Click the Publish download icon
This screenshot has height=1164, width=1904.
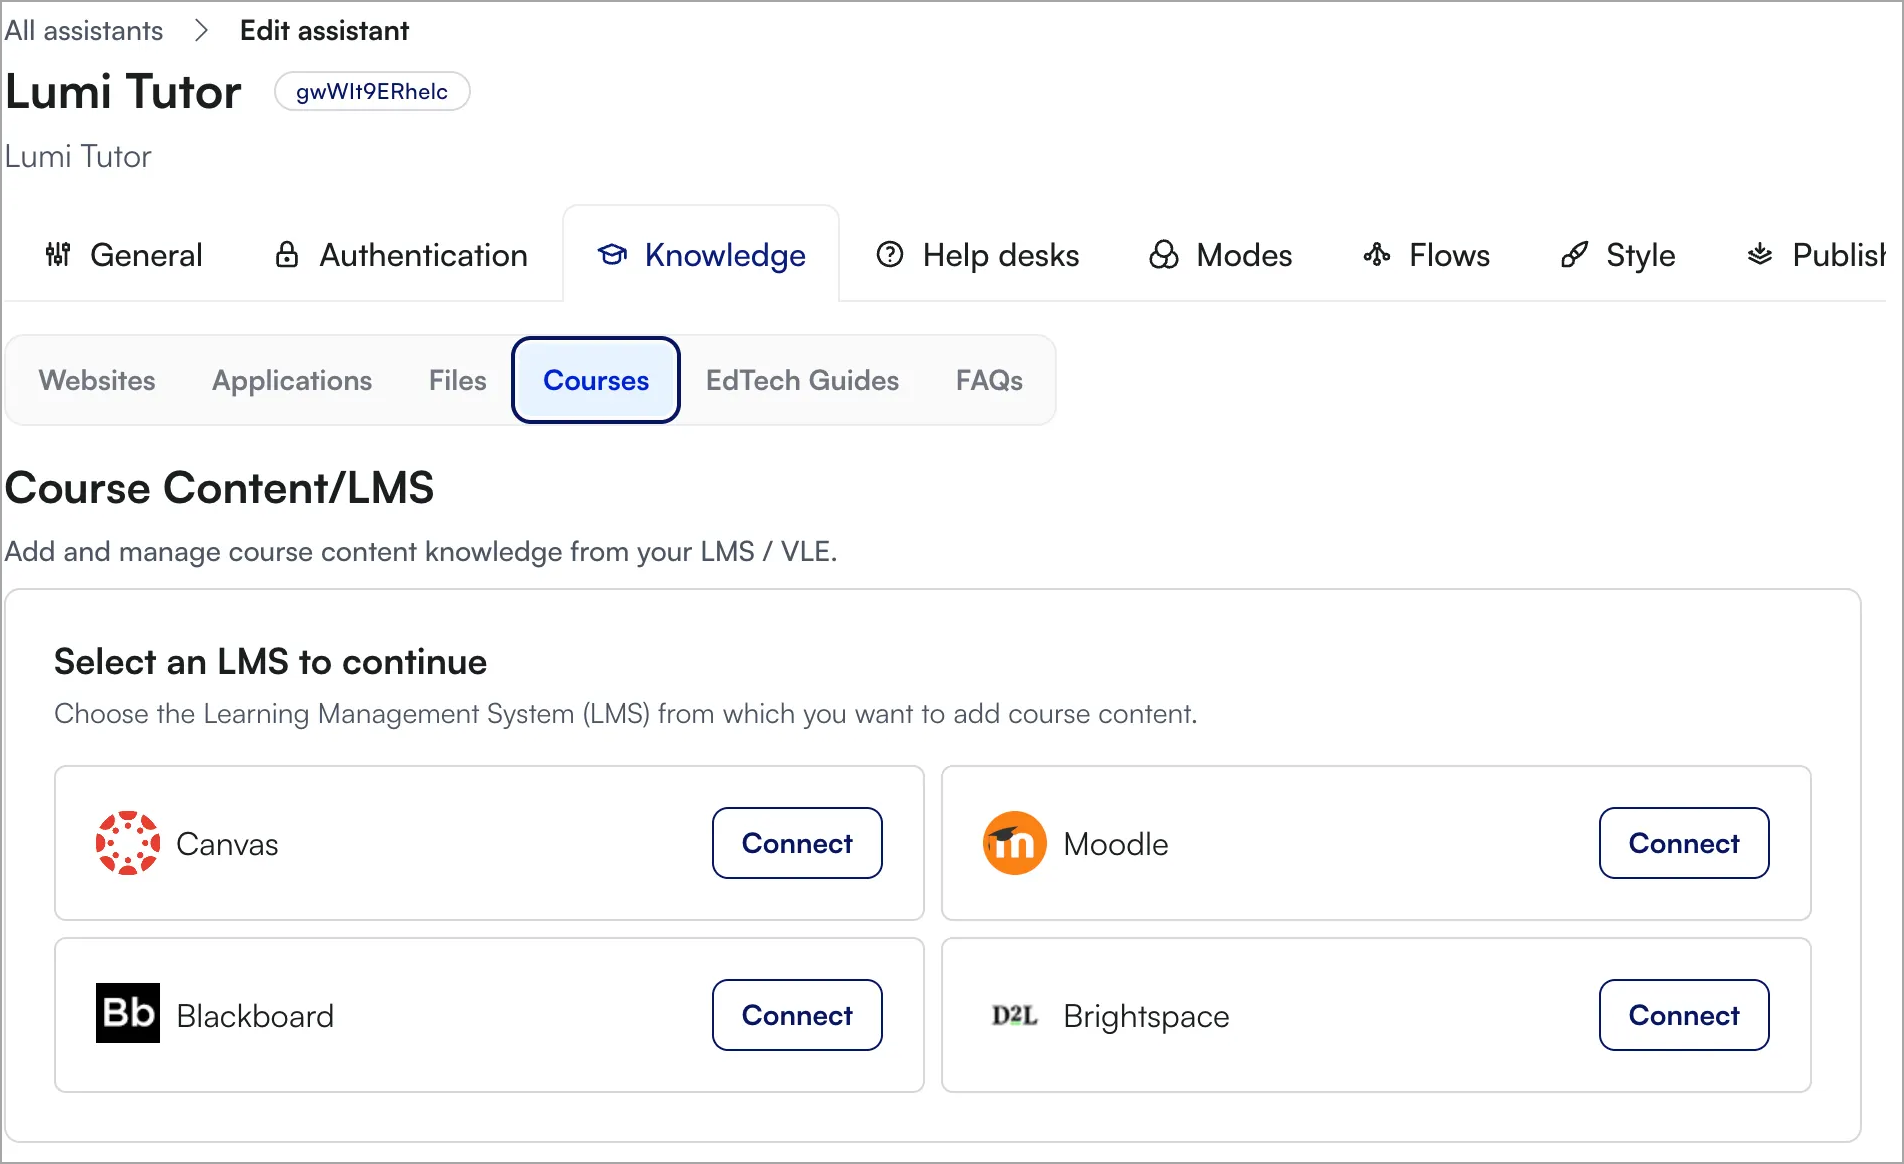click(1760, 255)
